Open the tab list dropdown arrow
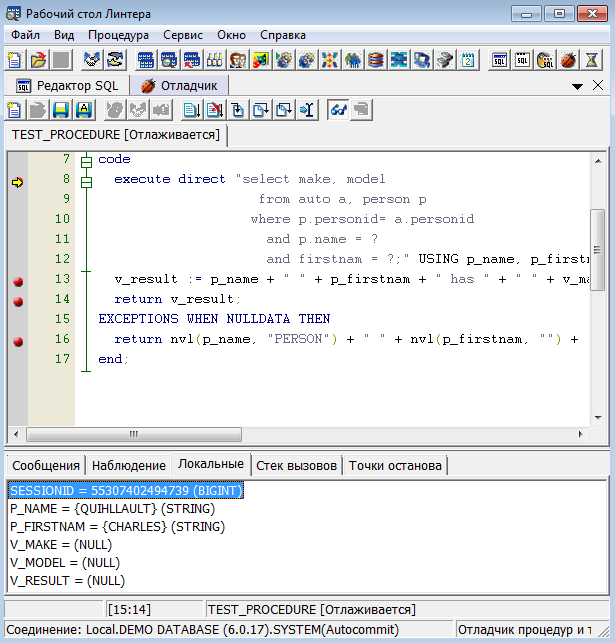Image resolution: width=615 pixels, height=643 pixels. point(578,86)
